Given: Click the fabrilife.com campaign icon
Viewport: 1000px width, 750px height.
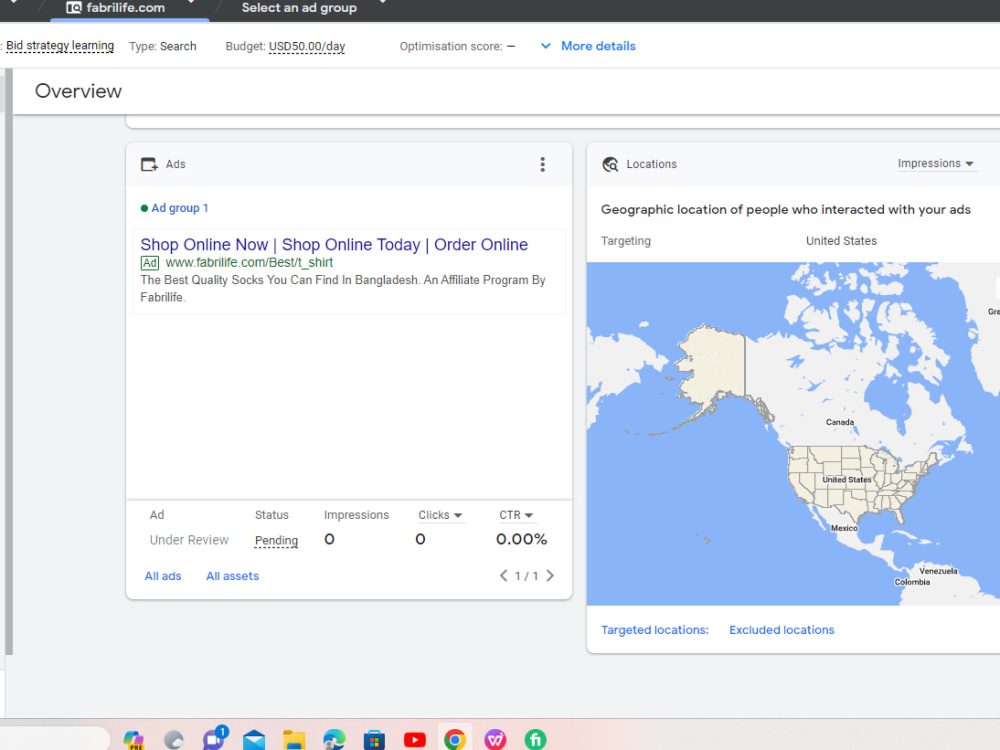Looking at the screenshot, I should (x=74, y=8).
